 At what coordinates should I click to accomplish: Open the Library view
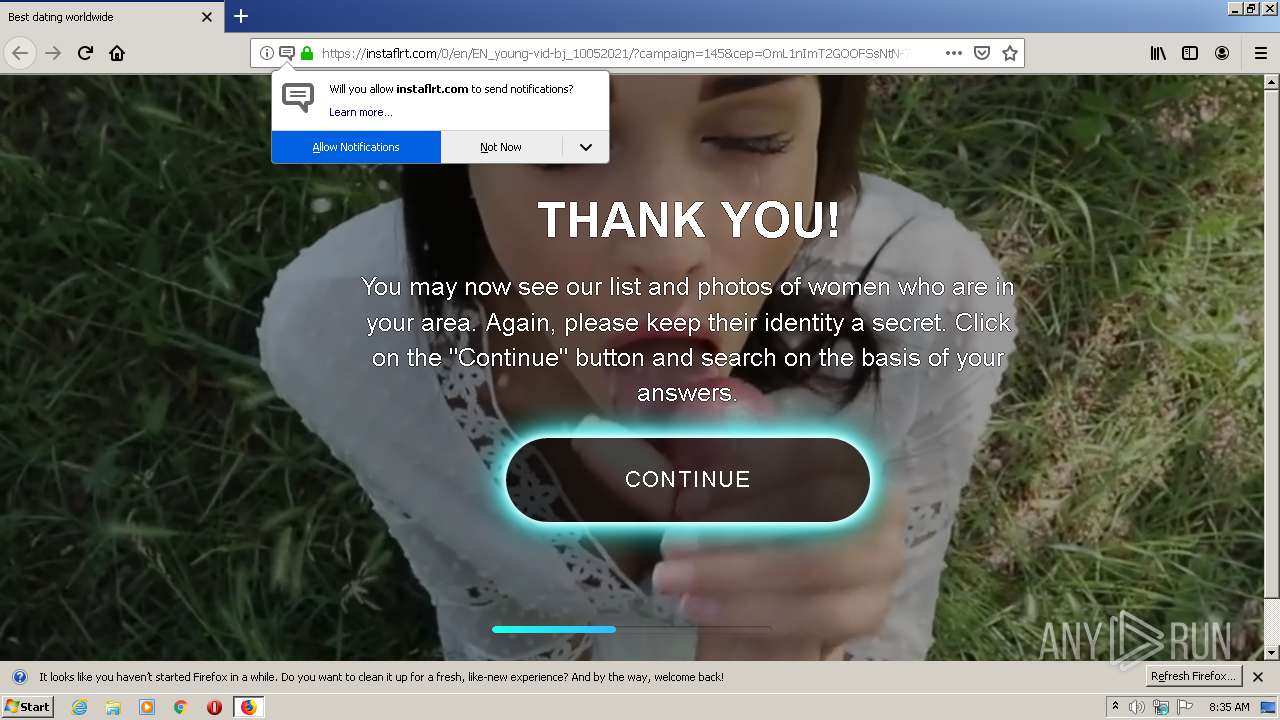pyautogui.click(x=1158, y=53)
